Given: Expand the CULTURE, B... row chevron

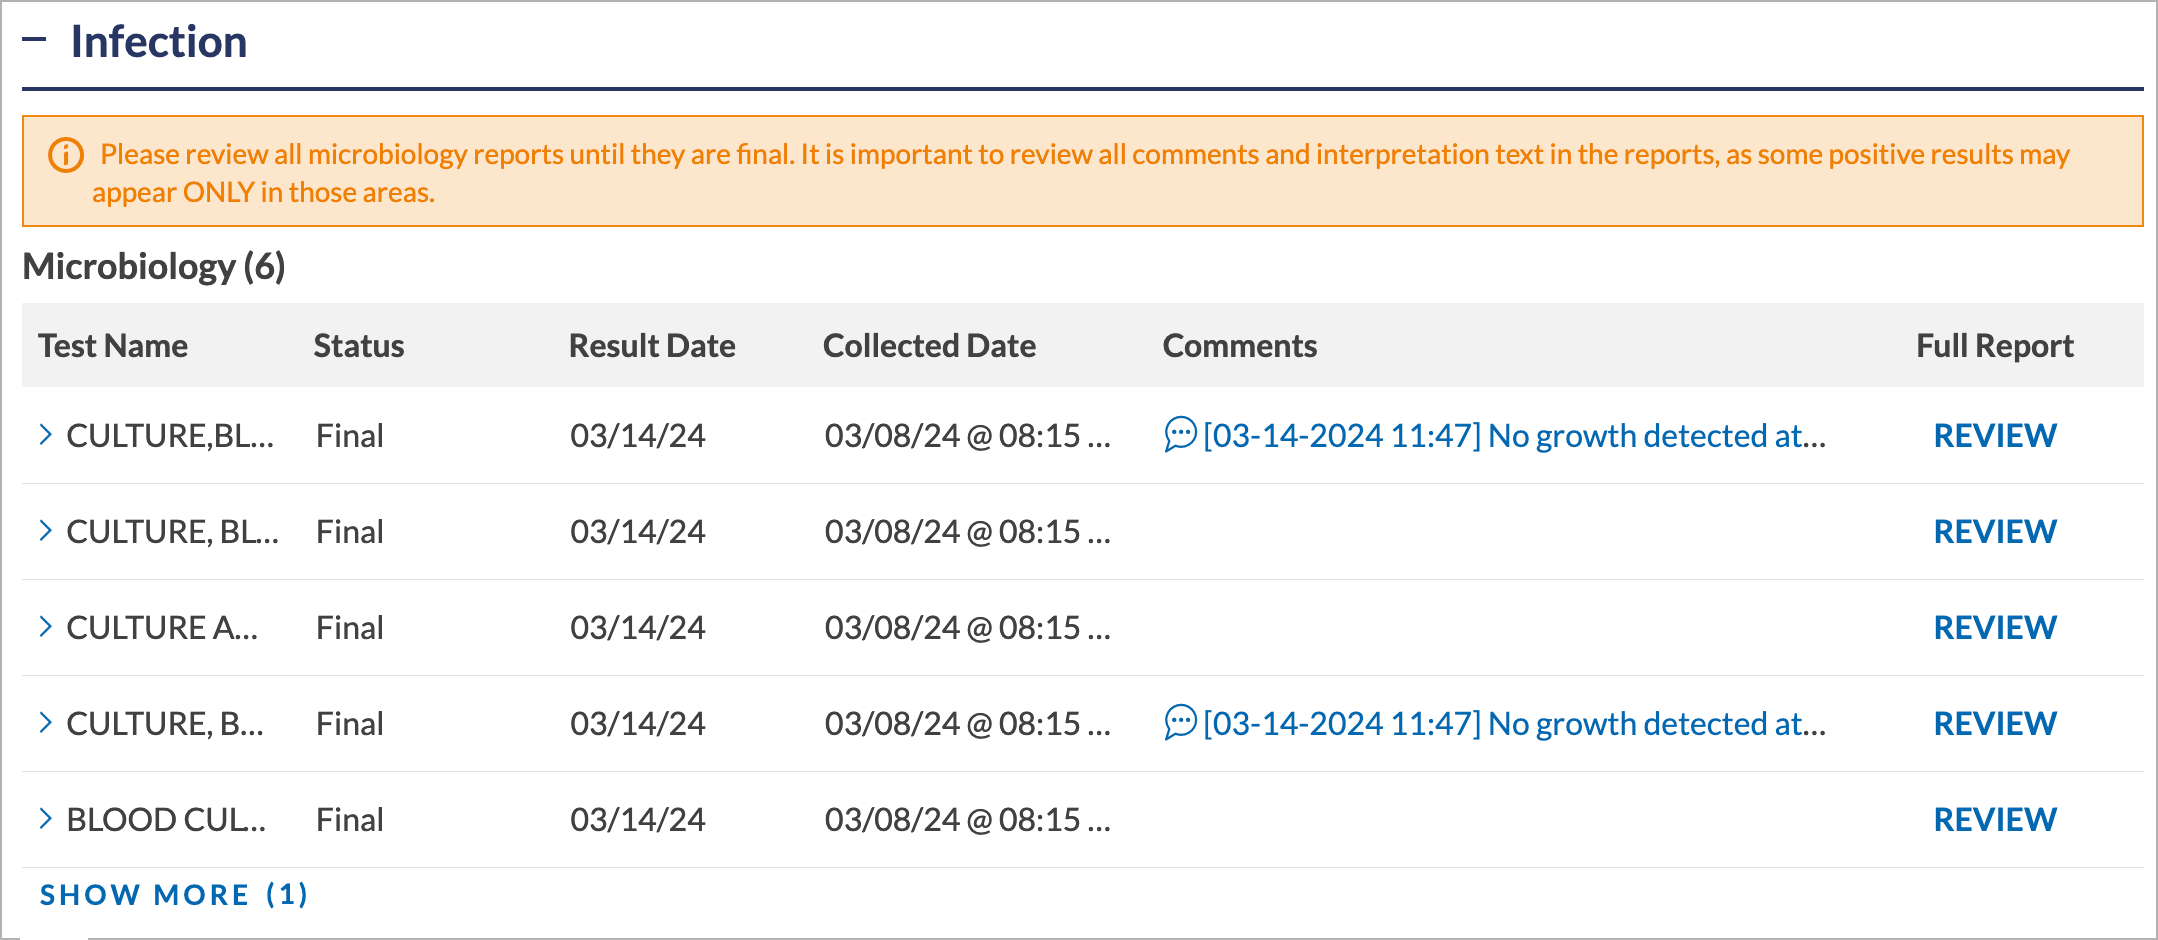Looking at the screenshot, I should tap(45, 723).
